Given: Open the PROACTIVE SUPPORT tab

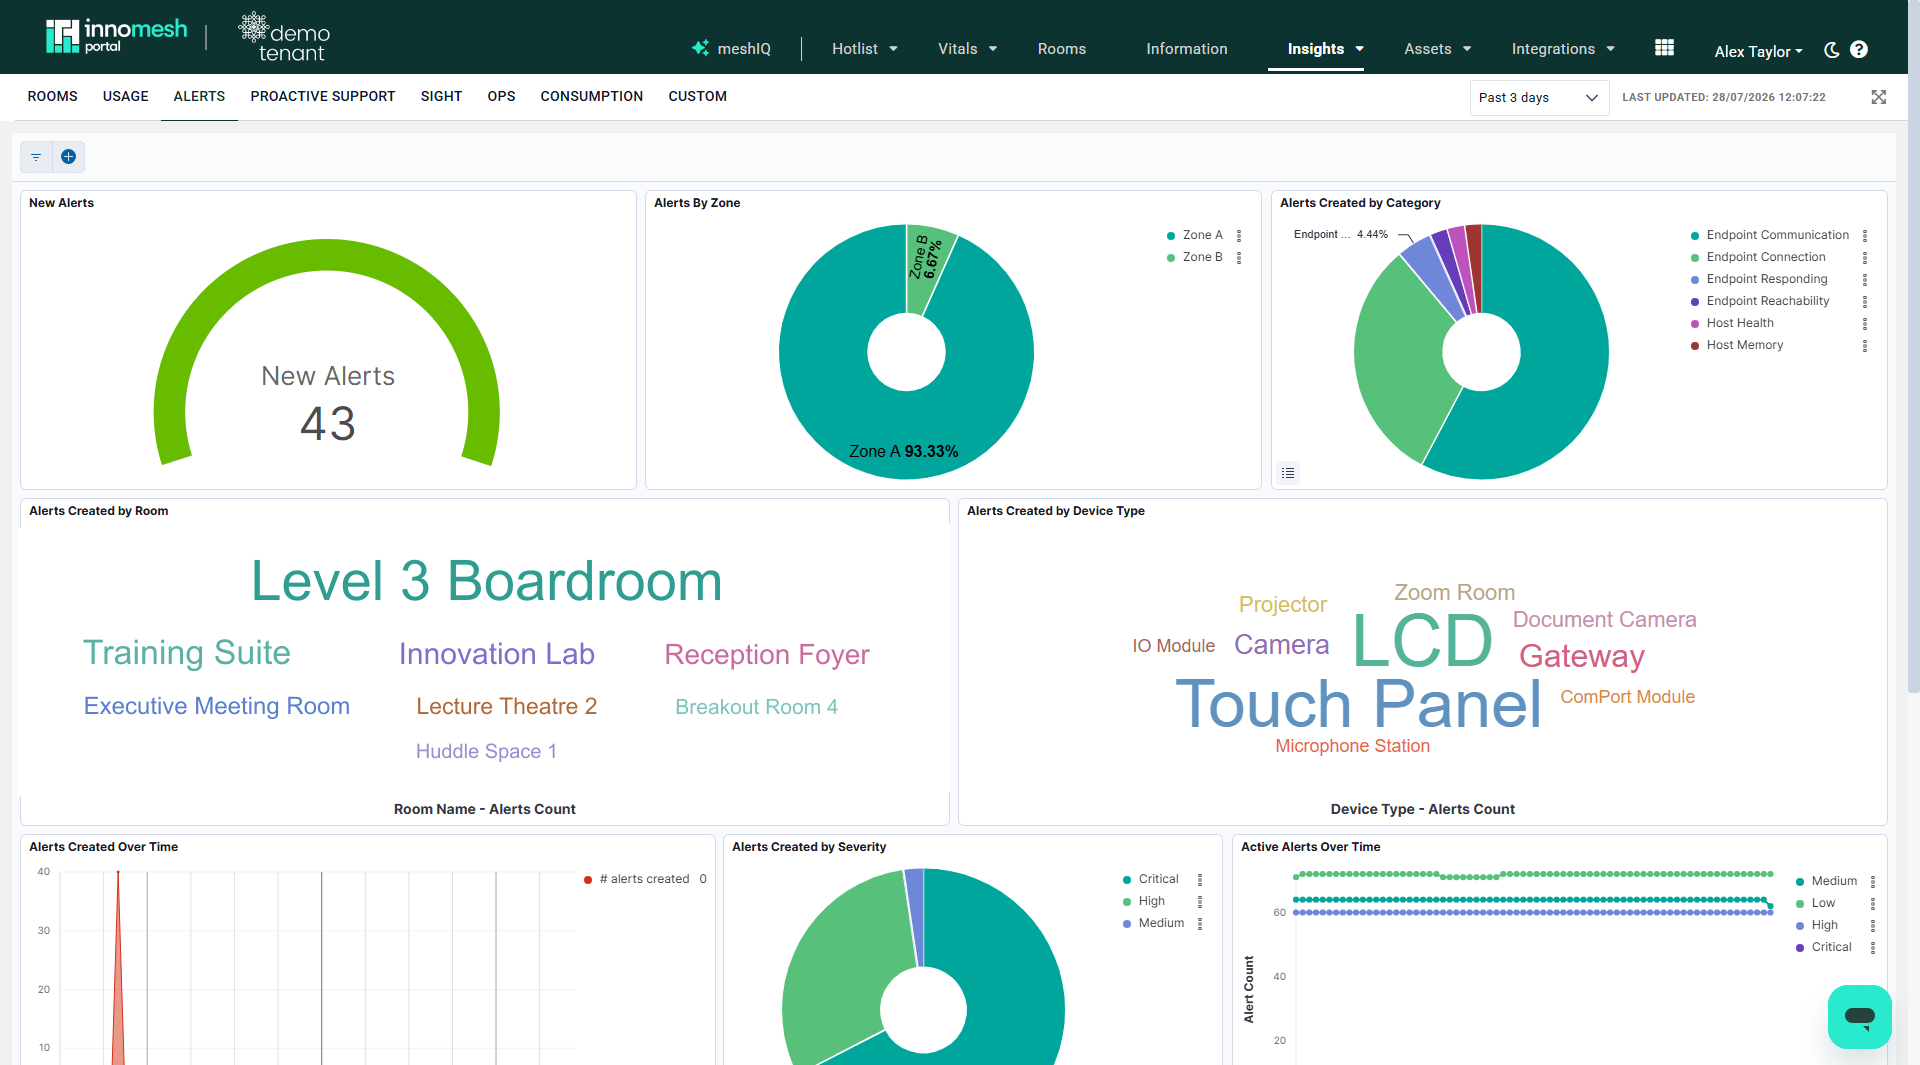Looking at the screenshot, I should tap(323, 97).
